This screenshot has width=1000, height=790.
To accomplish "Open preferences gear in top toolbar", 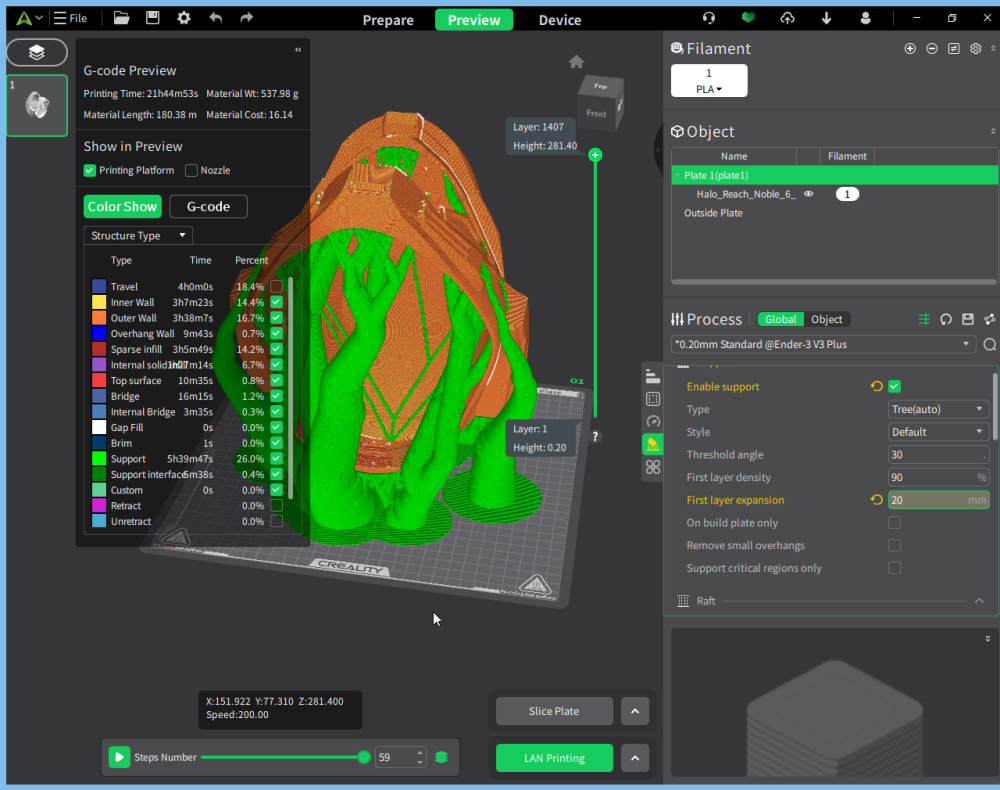I will pyautogui.click(x=184, y=18).
